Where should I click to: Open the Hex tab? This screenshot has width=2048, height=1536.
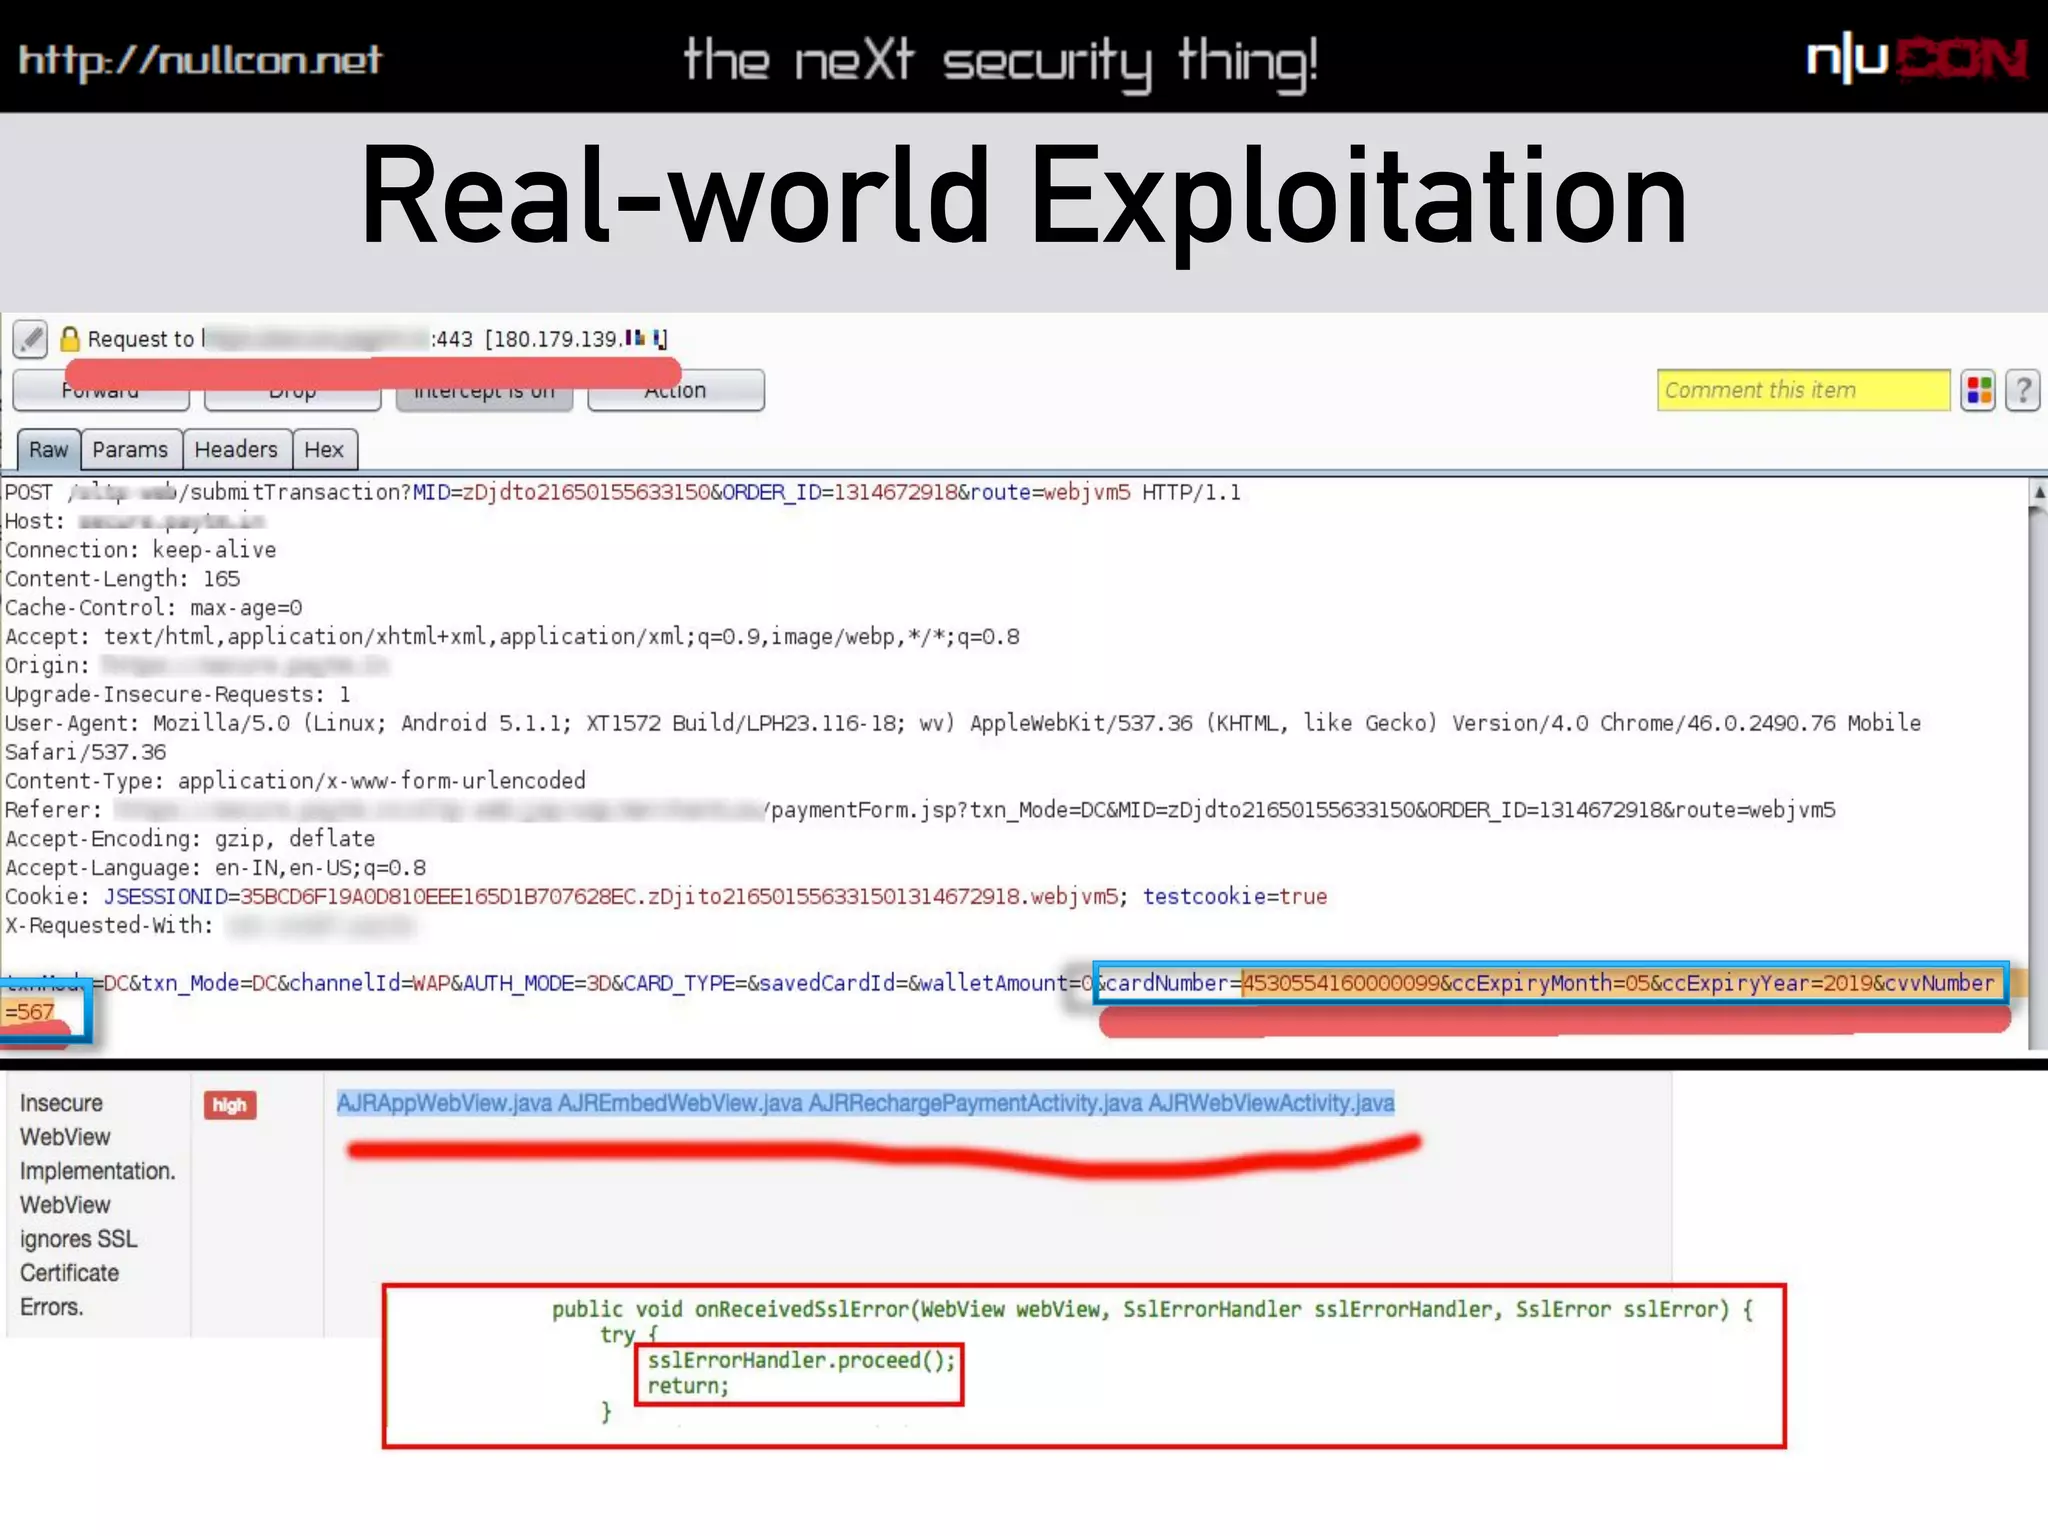[x=324, y=450]
